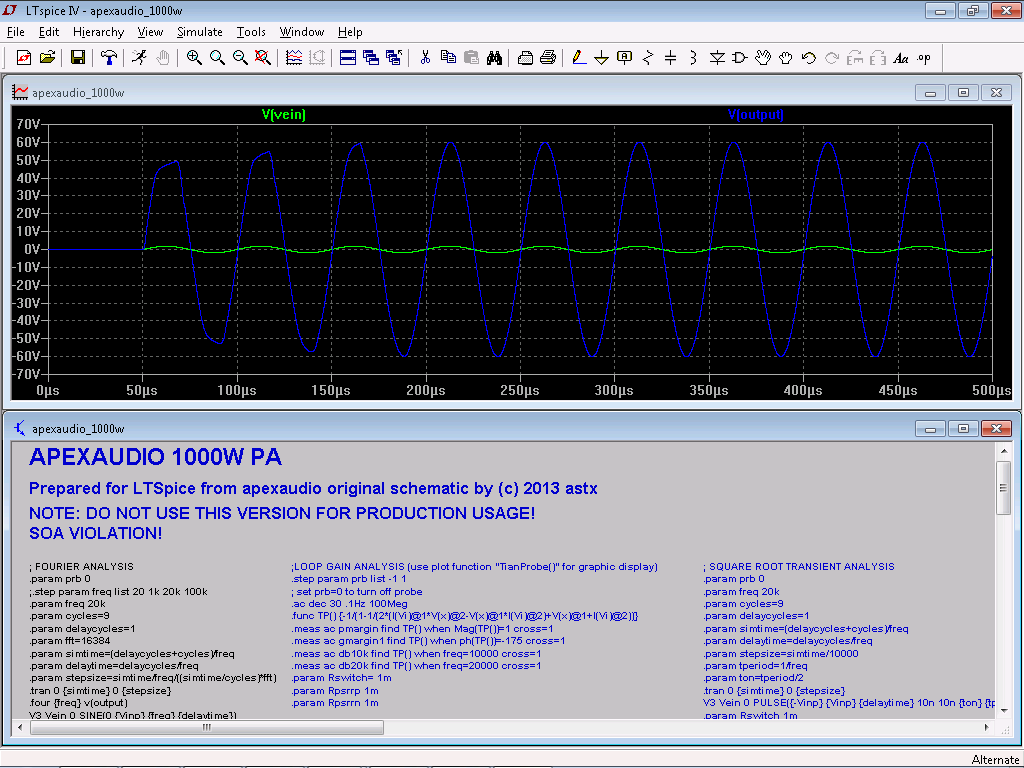This screenshot has height=768, width=1024.
Task: Select the Draw Wire pencil tool
Action: click(x=579, y=58)
